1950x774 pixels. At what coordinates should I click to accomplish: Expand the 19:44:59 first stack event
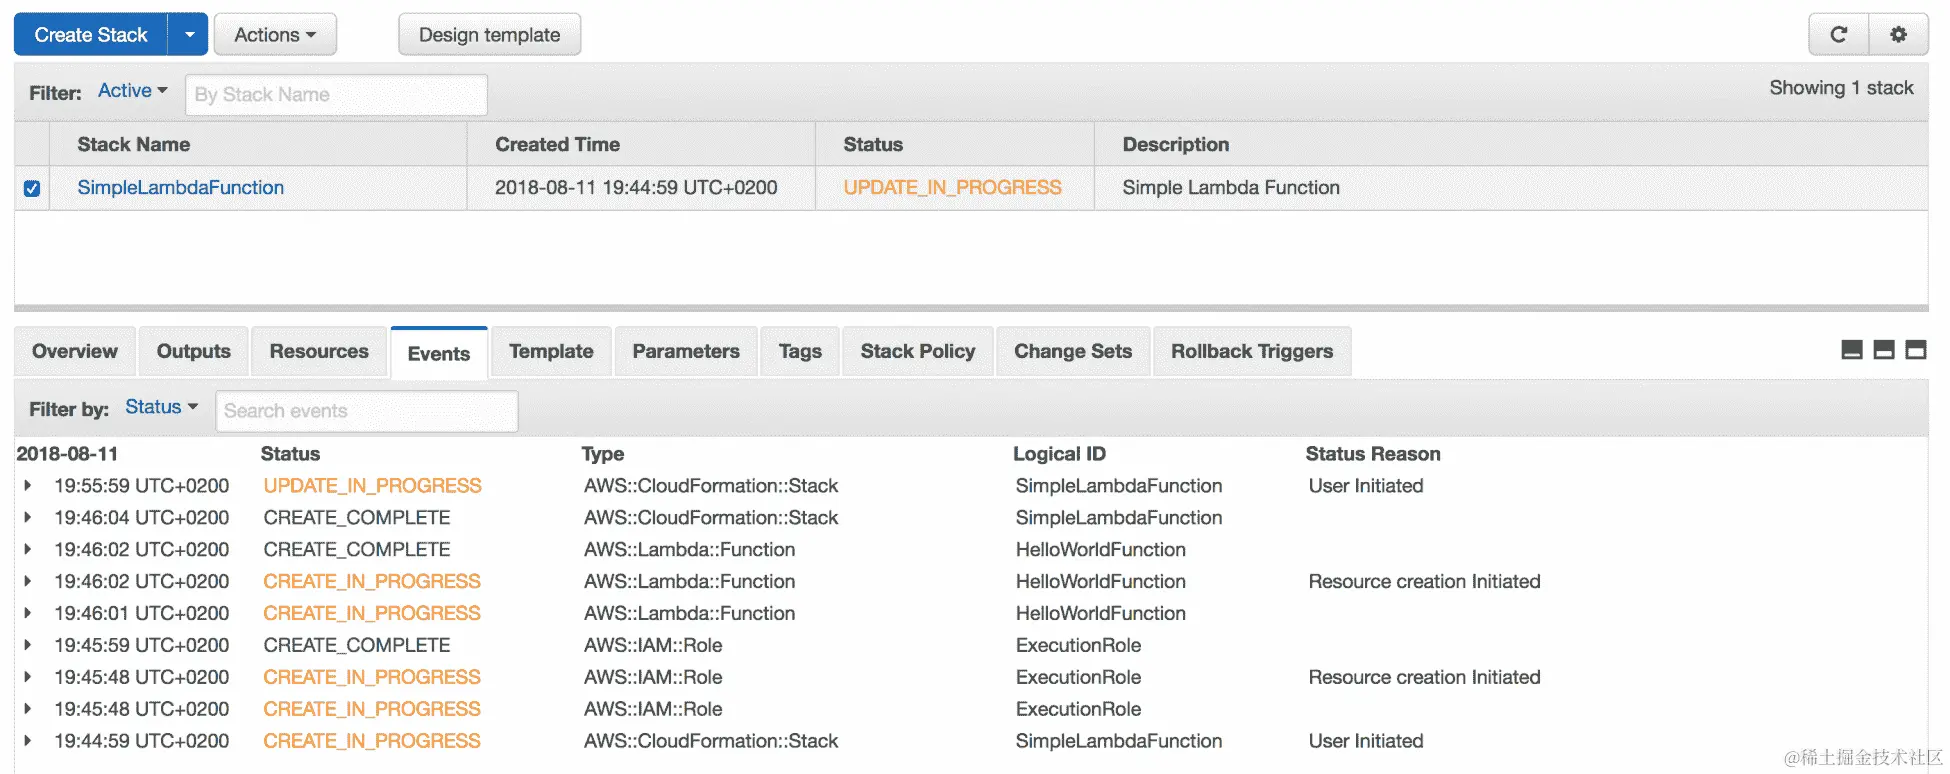tap(28, 741)
